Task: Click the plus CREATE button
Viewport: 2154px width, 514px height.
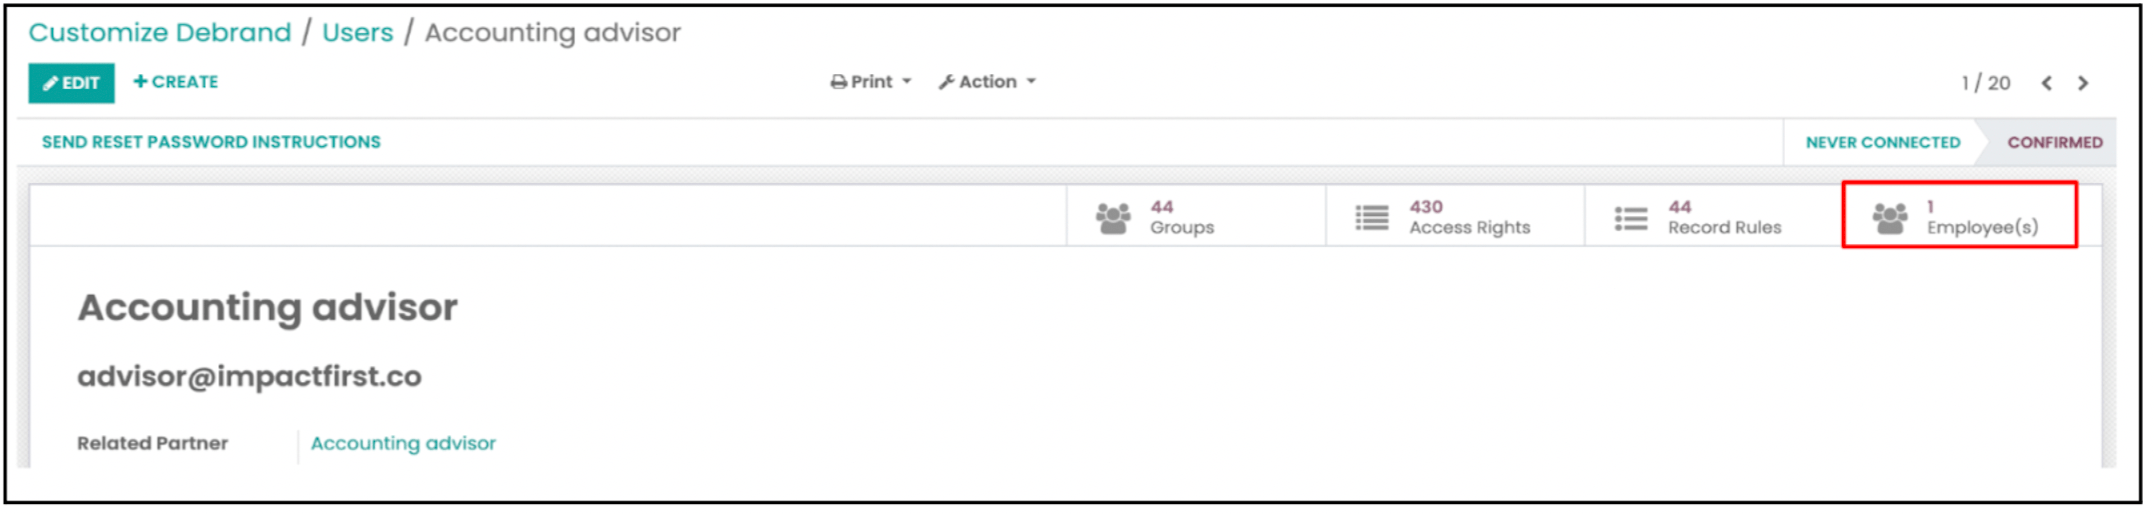Action: 176,82
